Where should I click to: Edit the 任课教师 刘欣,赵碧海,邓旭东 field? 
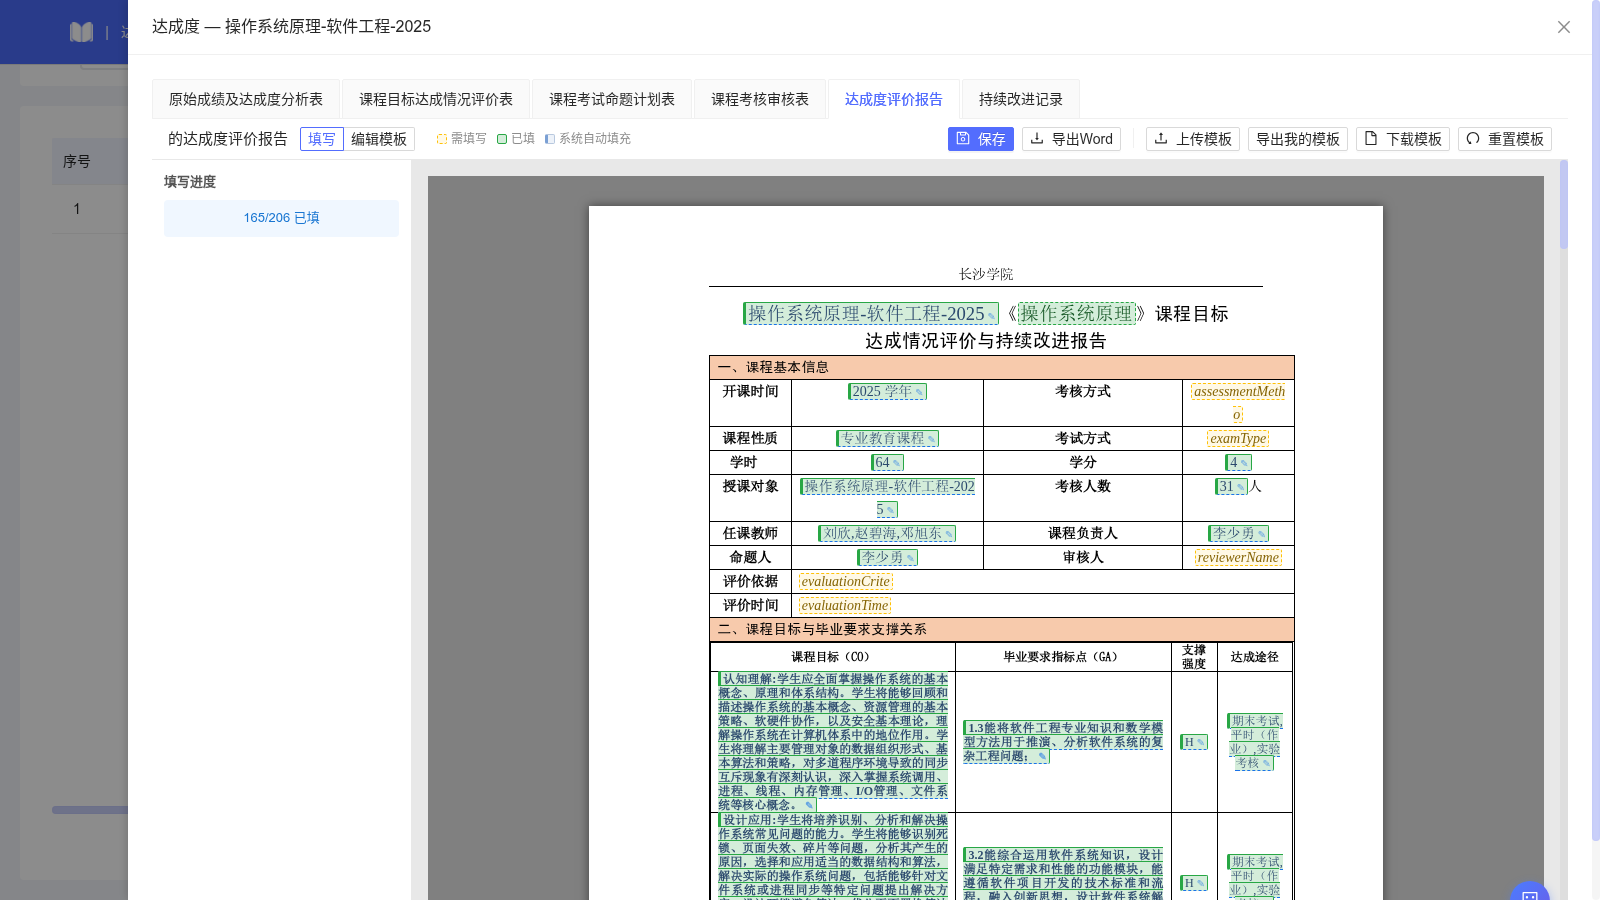click(x=887, y=533)
